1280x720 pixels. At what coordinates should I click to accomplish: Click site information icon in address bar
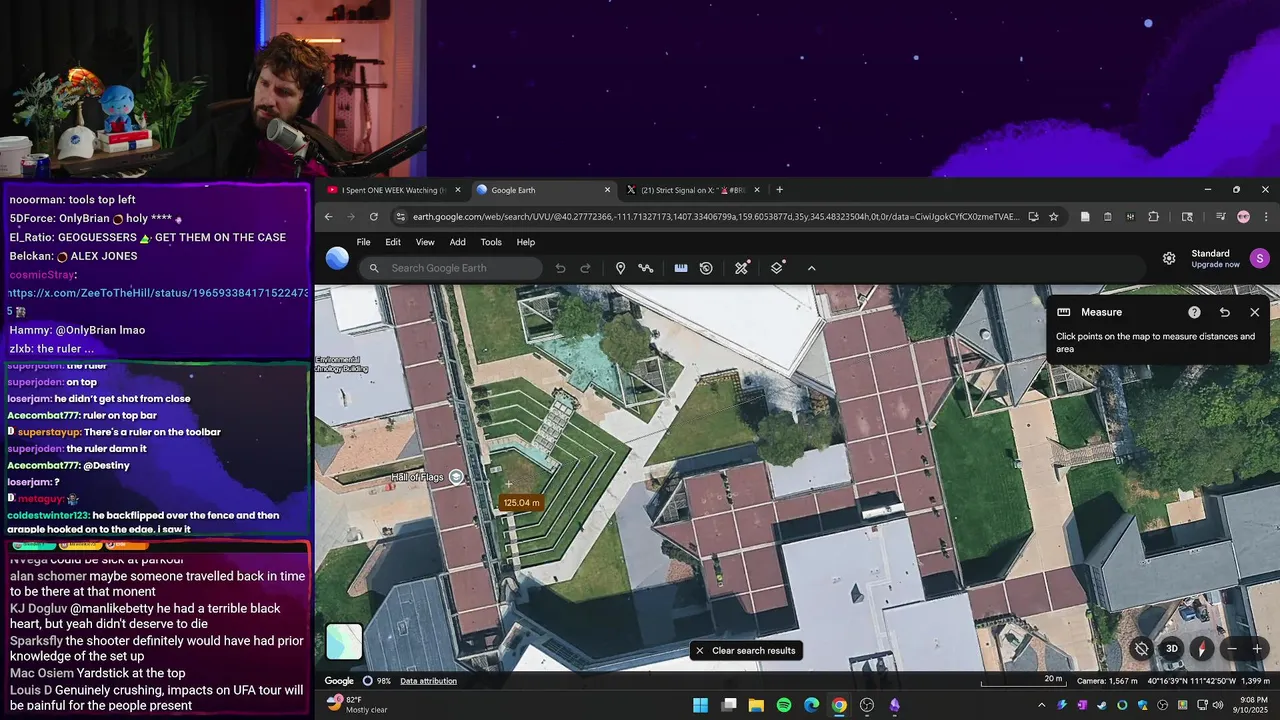click(x=400, y=216)
